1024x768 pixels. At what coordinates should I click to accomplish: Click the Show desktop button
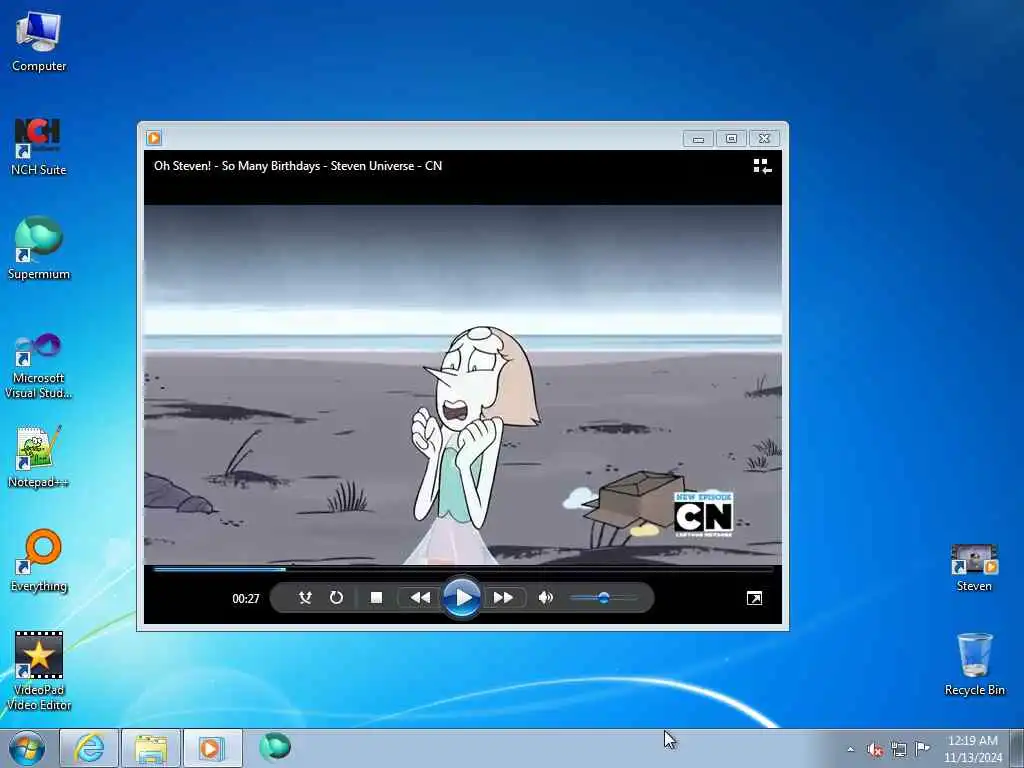(x=1017, y=749)
